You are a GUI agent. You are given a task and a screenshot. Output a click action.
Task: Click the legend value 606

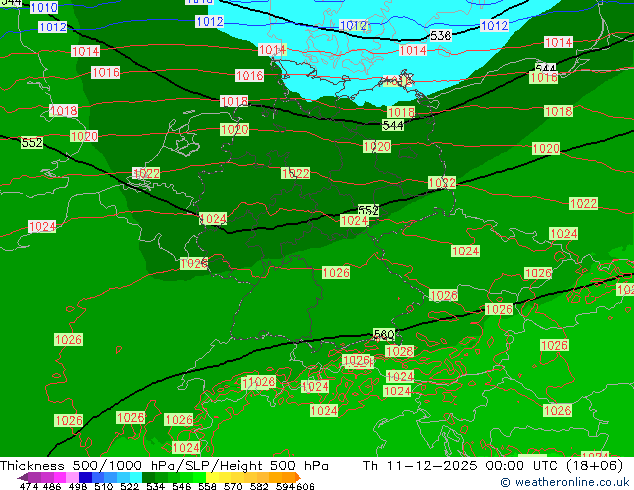pyautogui.click(x=305, y=486)
